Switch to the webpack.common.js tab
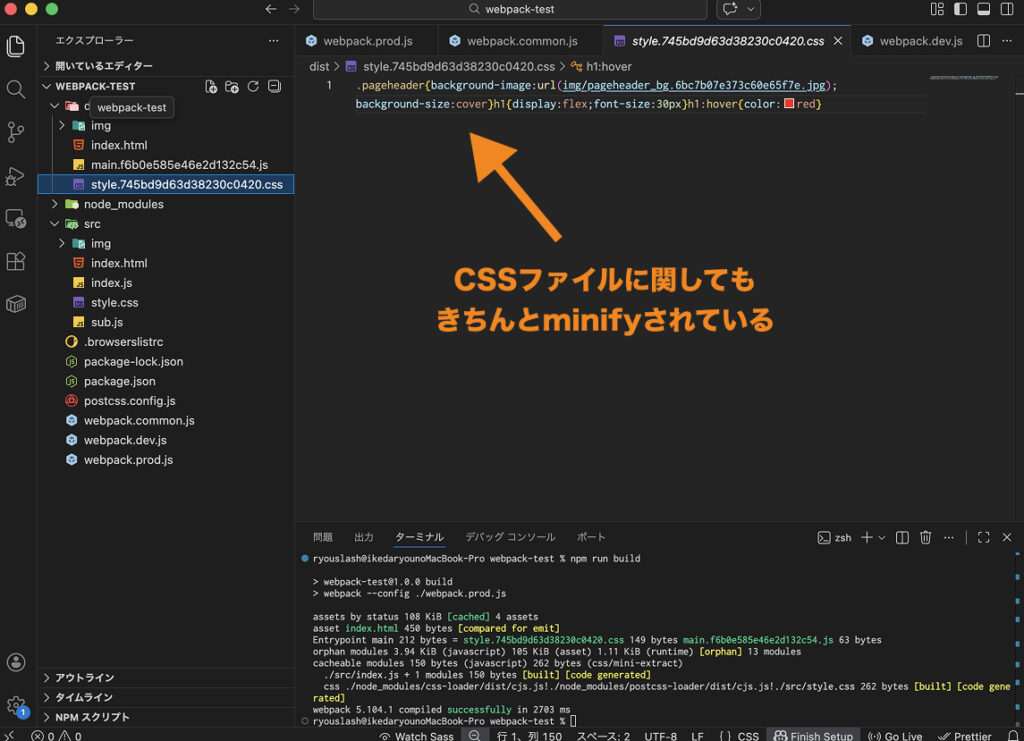 coord(521,41)
